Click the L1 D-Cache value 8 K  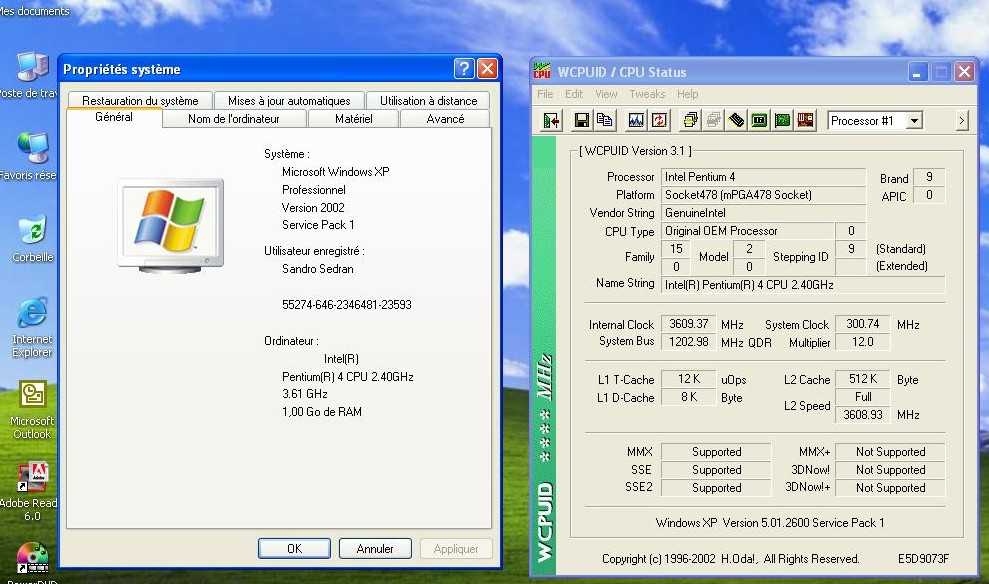(x=688, y=397)
